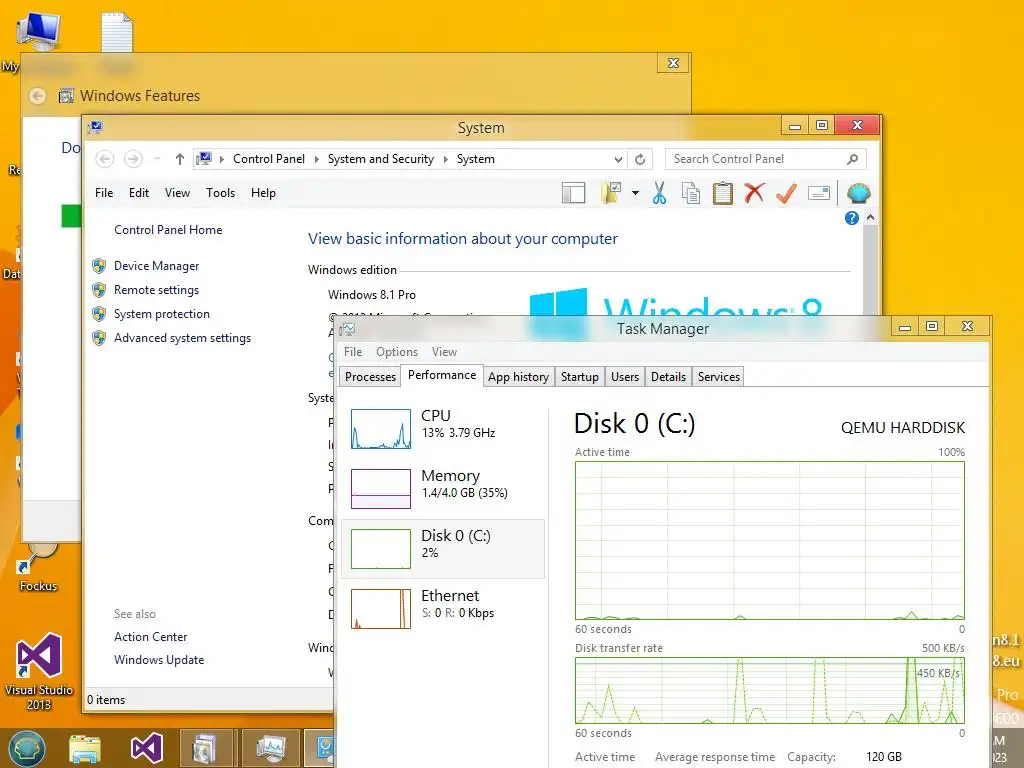Switch to the App history tab

(518, 377)
